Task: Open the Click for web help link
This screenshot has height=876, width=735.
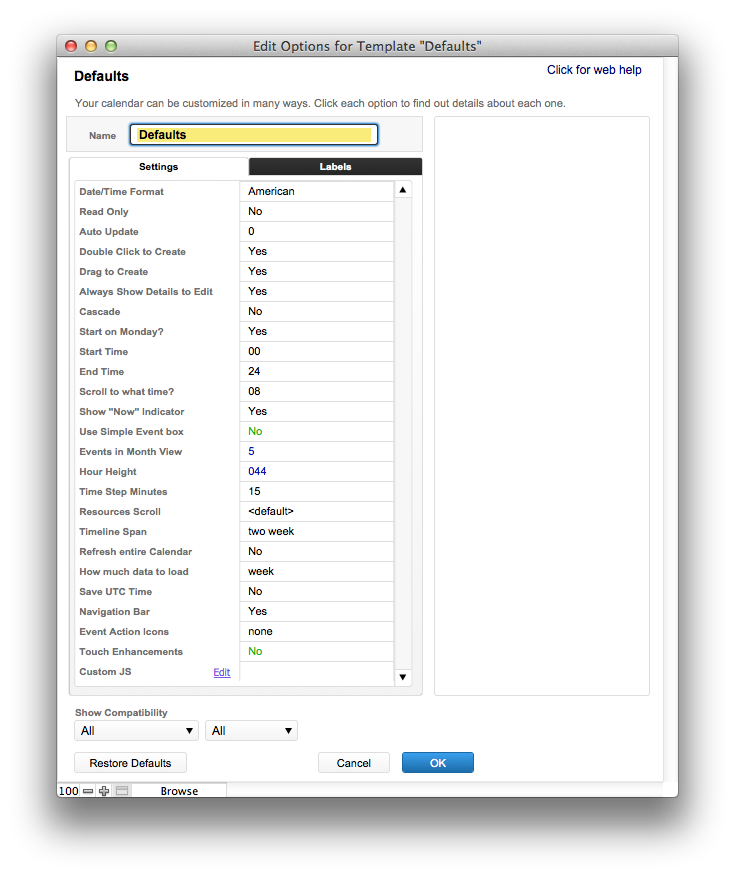Action: tap(594, 70)
